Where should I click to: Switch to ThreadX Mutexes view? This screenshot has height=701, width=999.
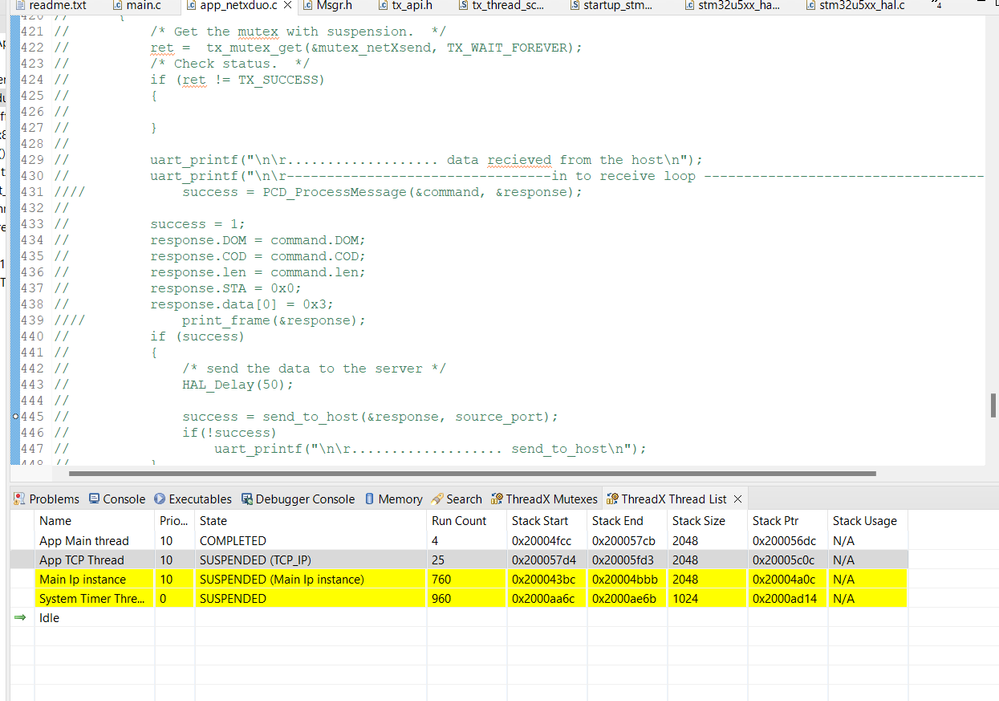544,499
